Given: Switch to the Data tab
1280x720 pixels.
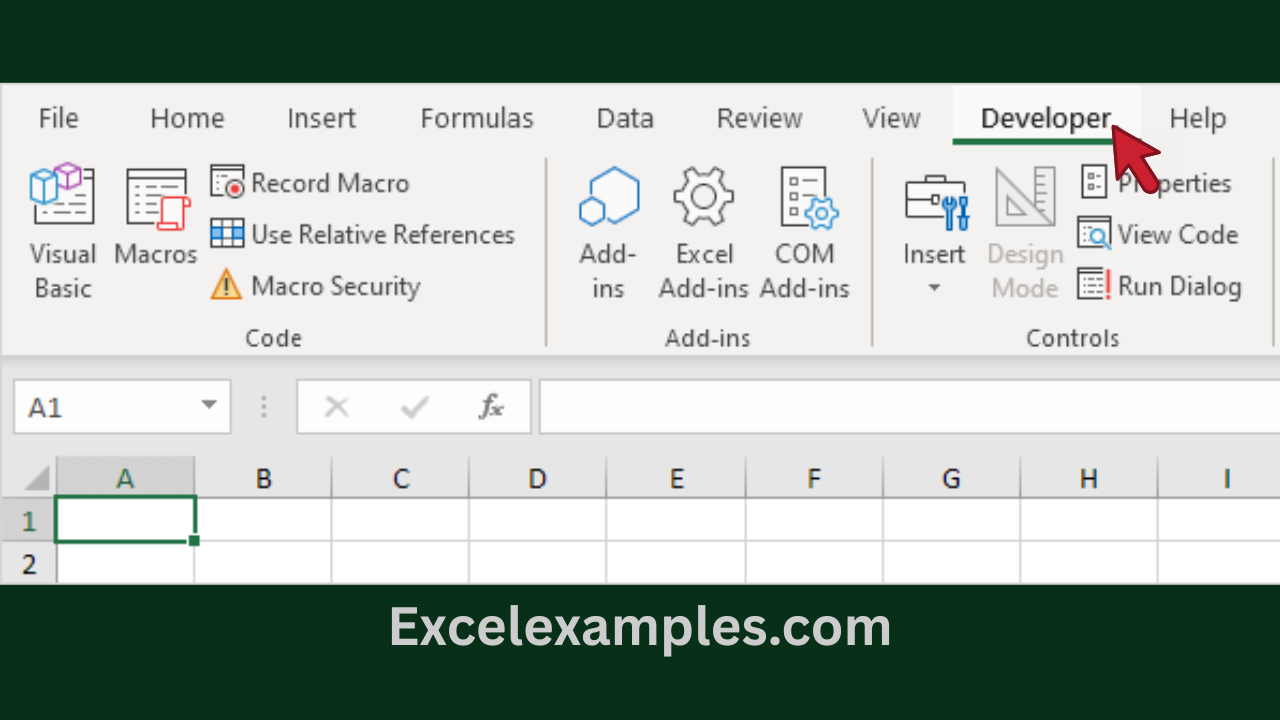Looking at the screenshot, I should (x=625, y=118).
